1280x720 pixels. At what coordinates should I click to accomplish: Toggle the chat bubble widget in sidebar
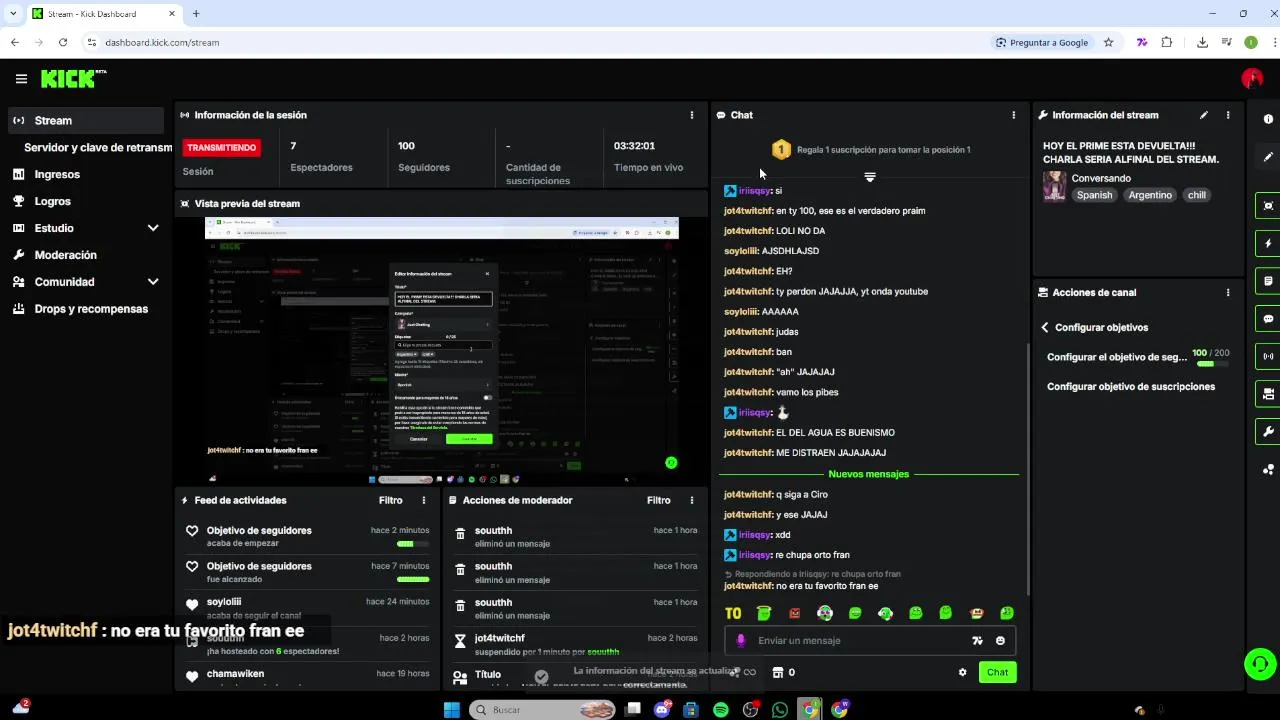(x=1268, y=319)
